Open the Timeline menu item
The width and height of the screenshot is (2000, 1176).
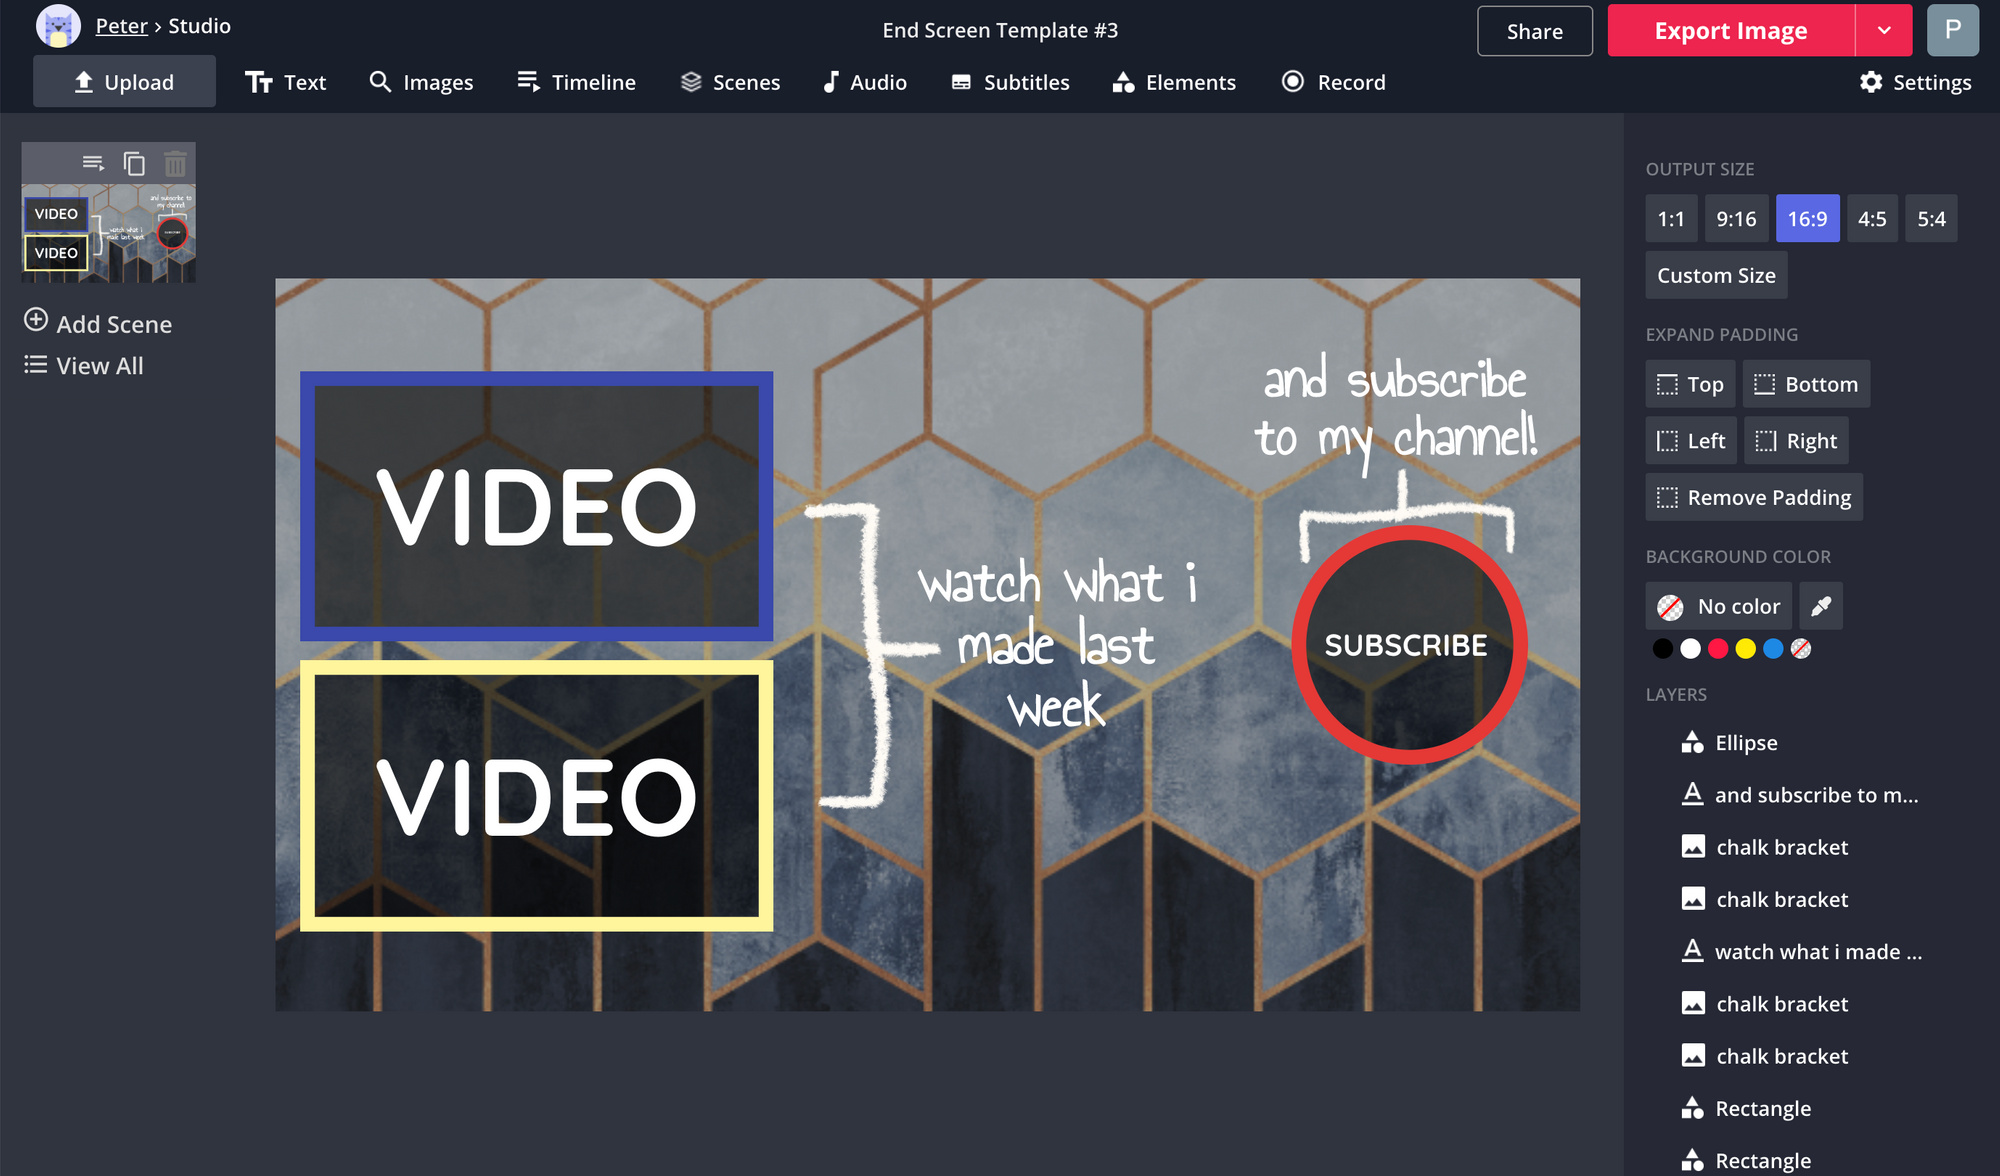[577, 82]
